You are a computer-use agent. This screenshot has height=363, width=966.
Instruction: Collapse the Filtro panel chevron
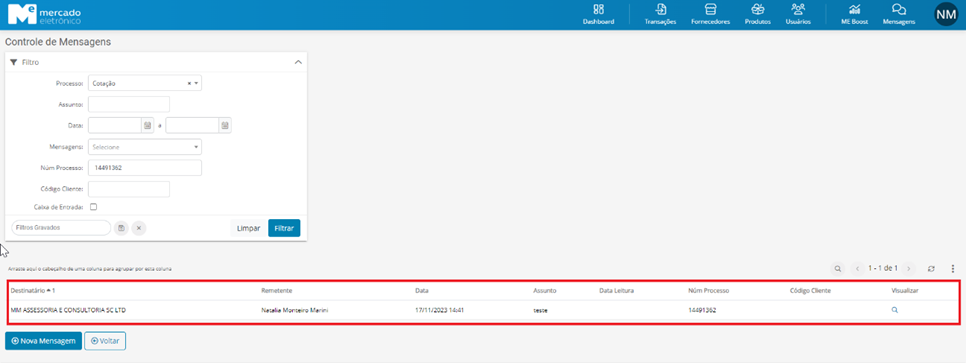pyautogui.click(x=298, y=62)
